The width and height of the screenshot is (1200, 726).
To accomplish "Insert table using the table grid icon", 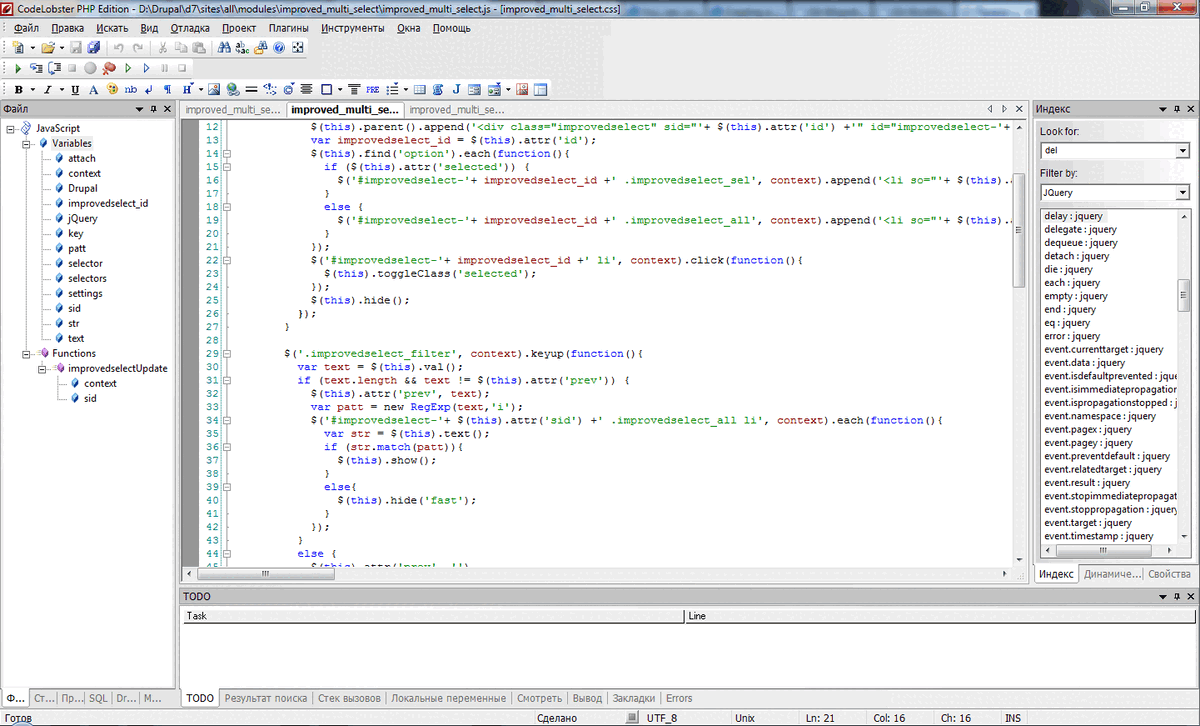I will (x=419, y=89).
